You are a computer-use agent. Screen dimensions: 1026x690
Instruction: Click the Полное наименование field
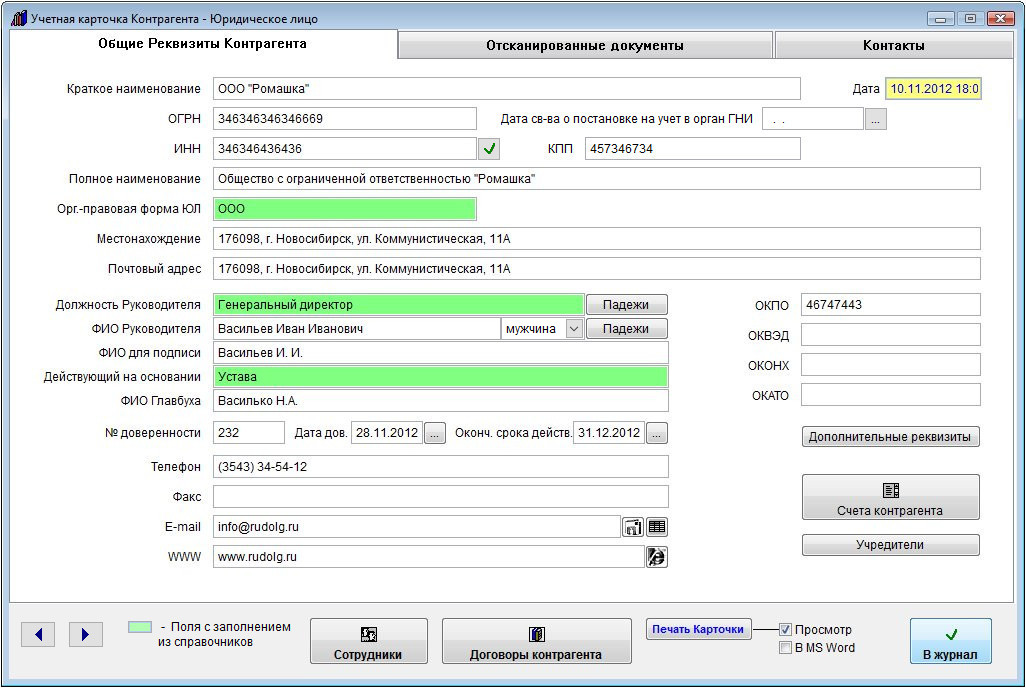tap(597, 179)
